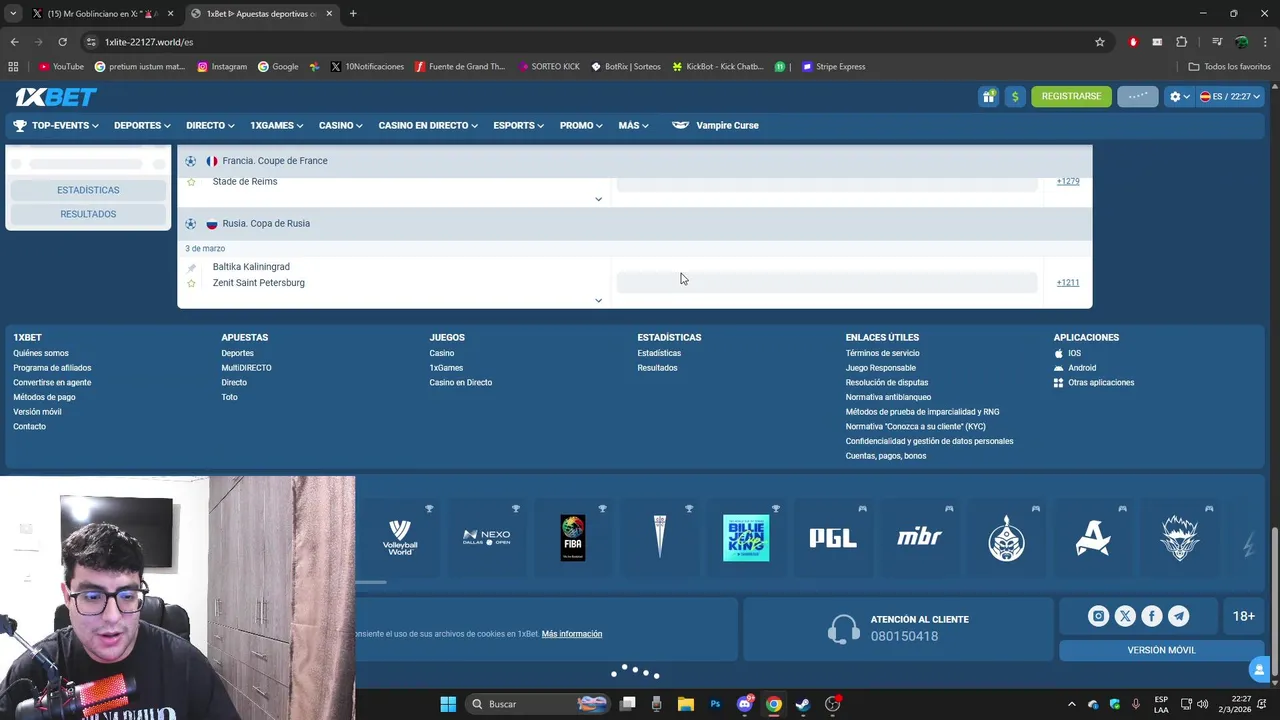Open the YouTube bookmark

click(61, 67)
